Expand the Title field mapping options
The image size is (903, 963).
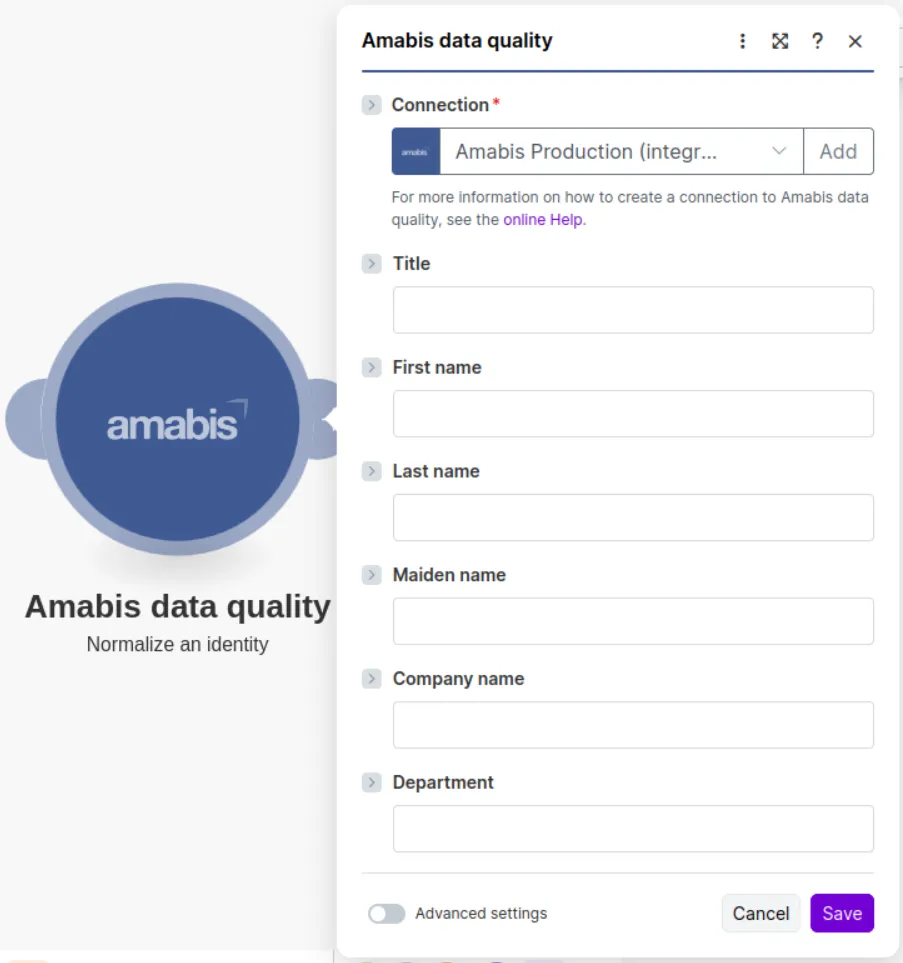point(371,263)
